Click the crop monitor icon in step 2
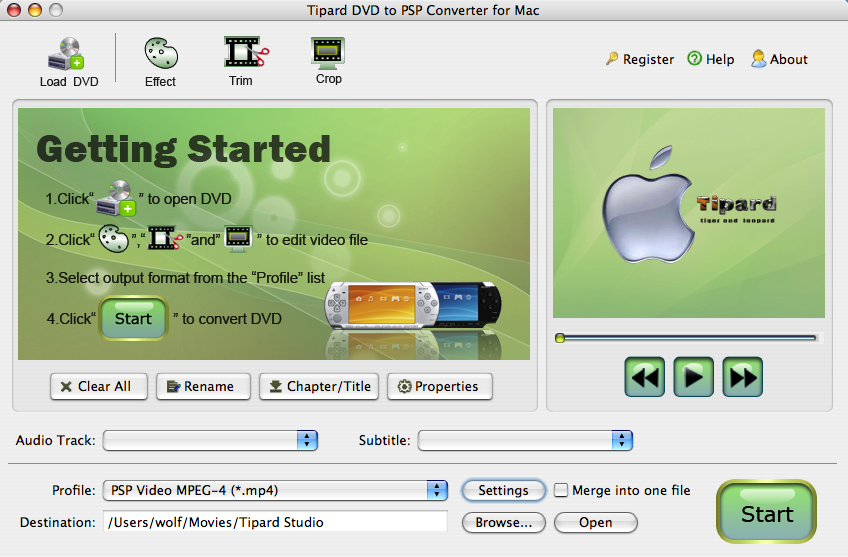 238,238
